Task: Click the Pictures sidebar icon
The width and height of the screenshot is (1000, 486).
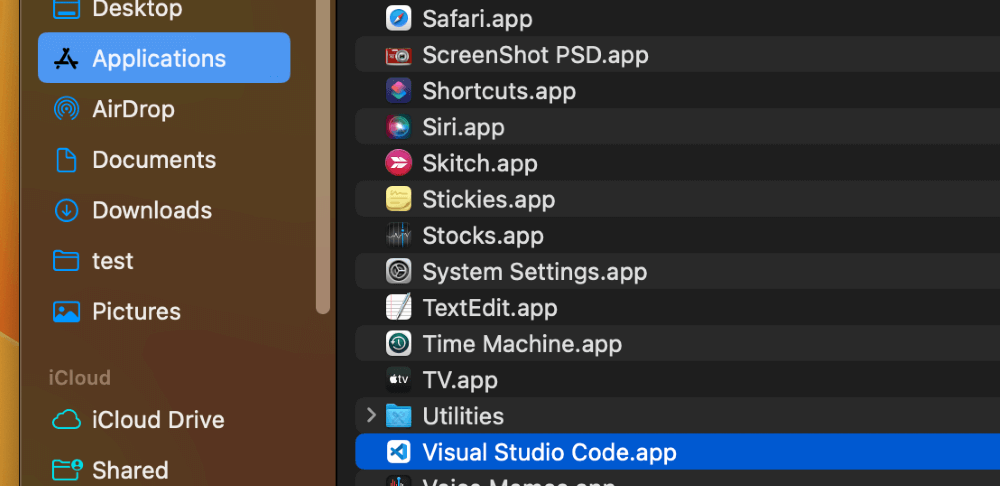Action: 66,311
